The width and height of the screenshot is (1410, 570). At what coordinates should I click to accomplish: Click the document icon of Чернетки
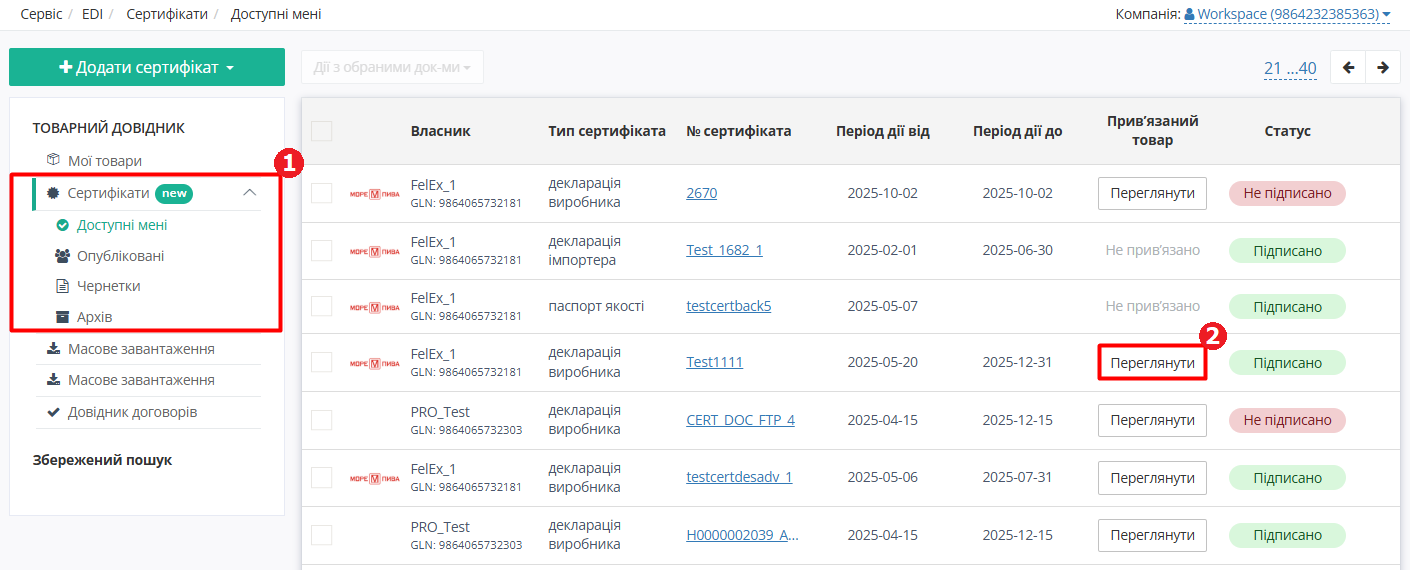coord(62,286)
